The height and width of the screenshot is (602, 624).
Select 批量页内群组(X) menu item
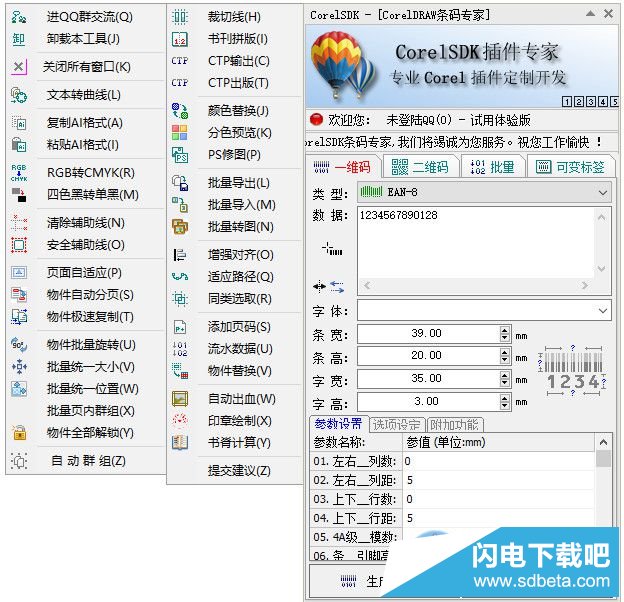pos(91,411)
